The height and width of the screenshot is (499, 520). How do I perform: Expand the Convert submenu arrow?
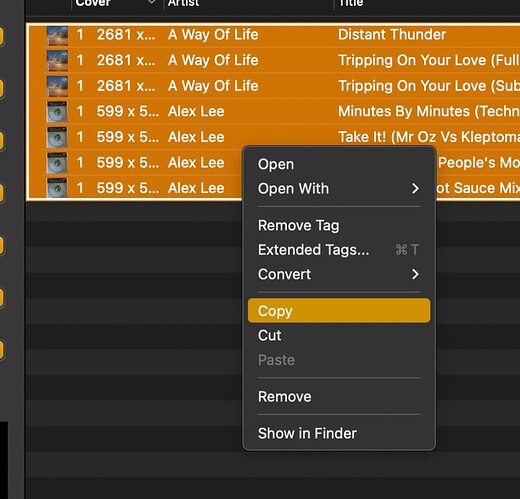(415, 274)
